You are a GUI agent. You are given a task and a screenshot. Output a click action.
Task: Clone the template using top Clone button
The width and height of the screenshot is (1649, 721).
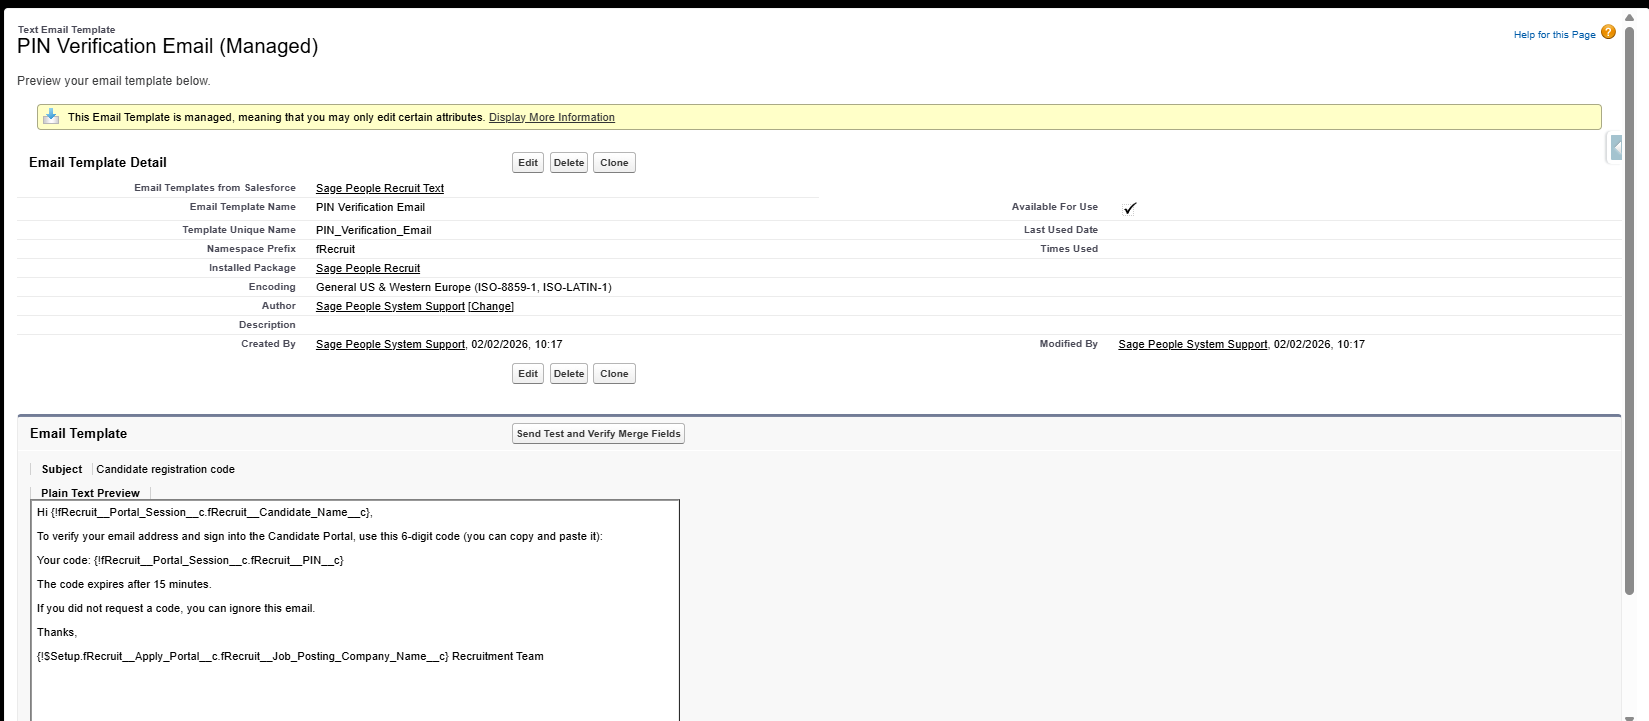tap(614, 163)
